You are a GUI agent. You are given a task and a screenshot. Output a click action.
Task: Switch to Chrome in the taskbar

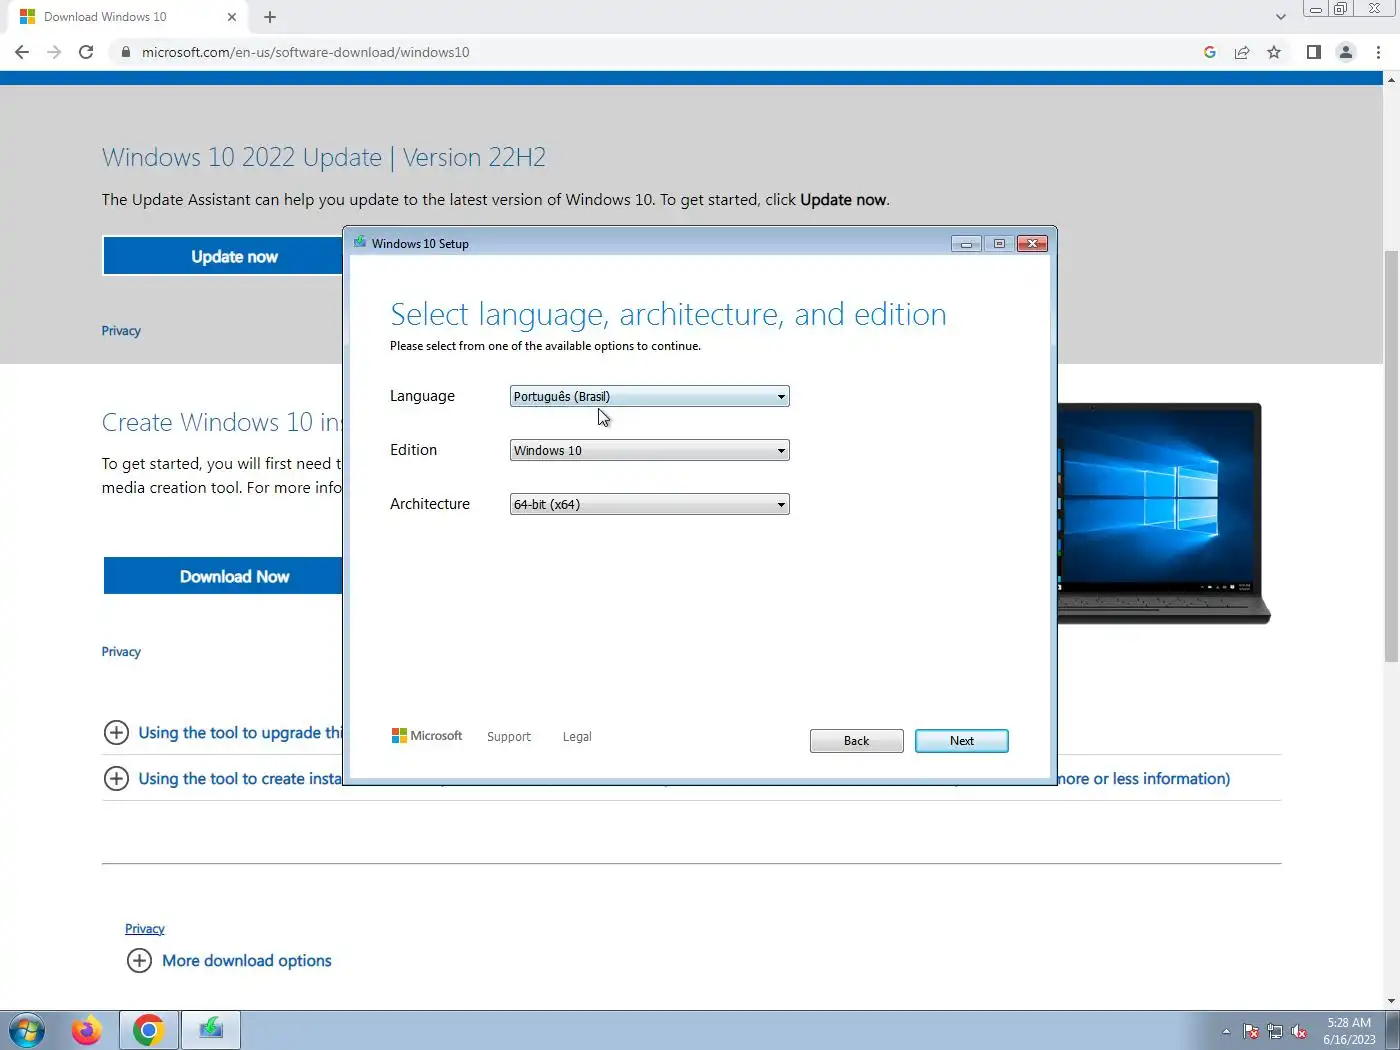pyautogui.click(x=149, y=1030)
